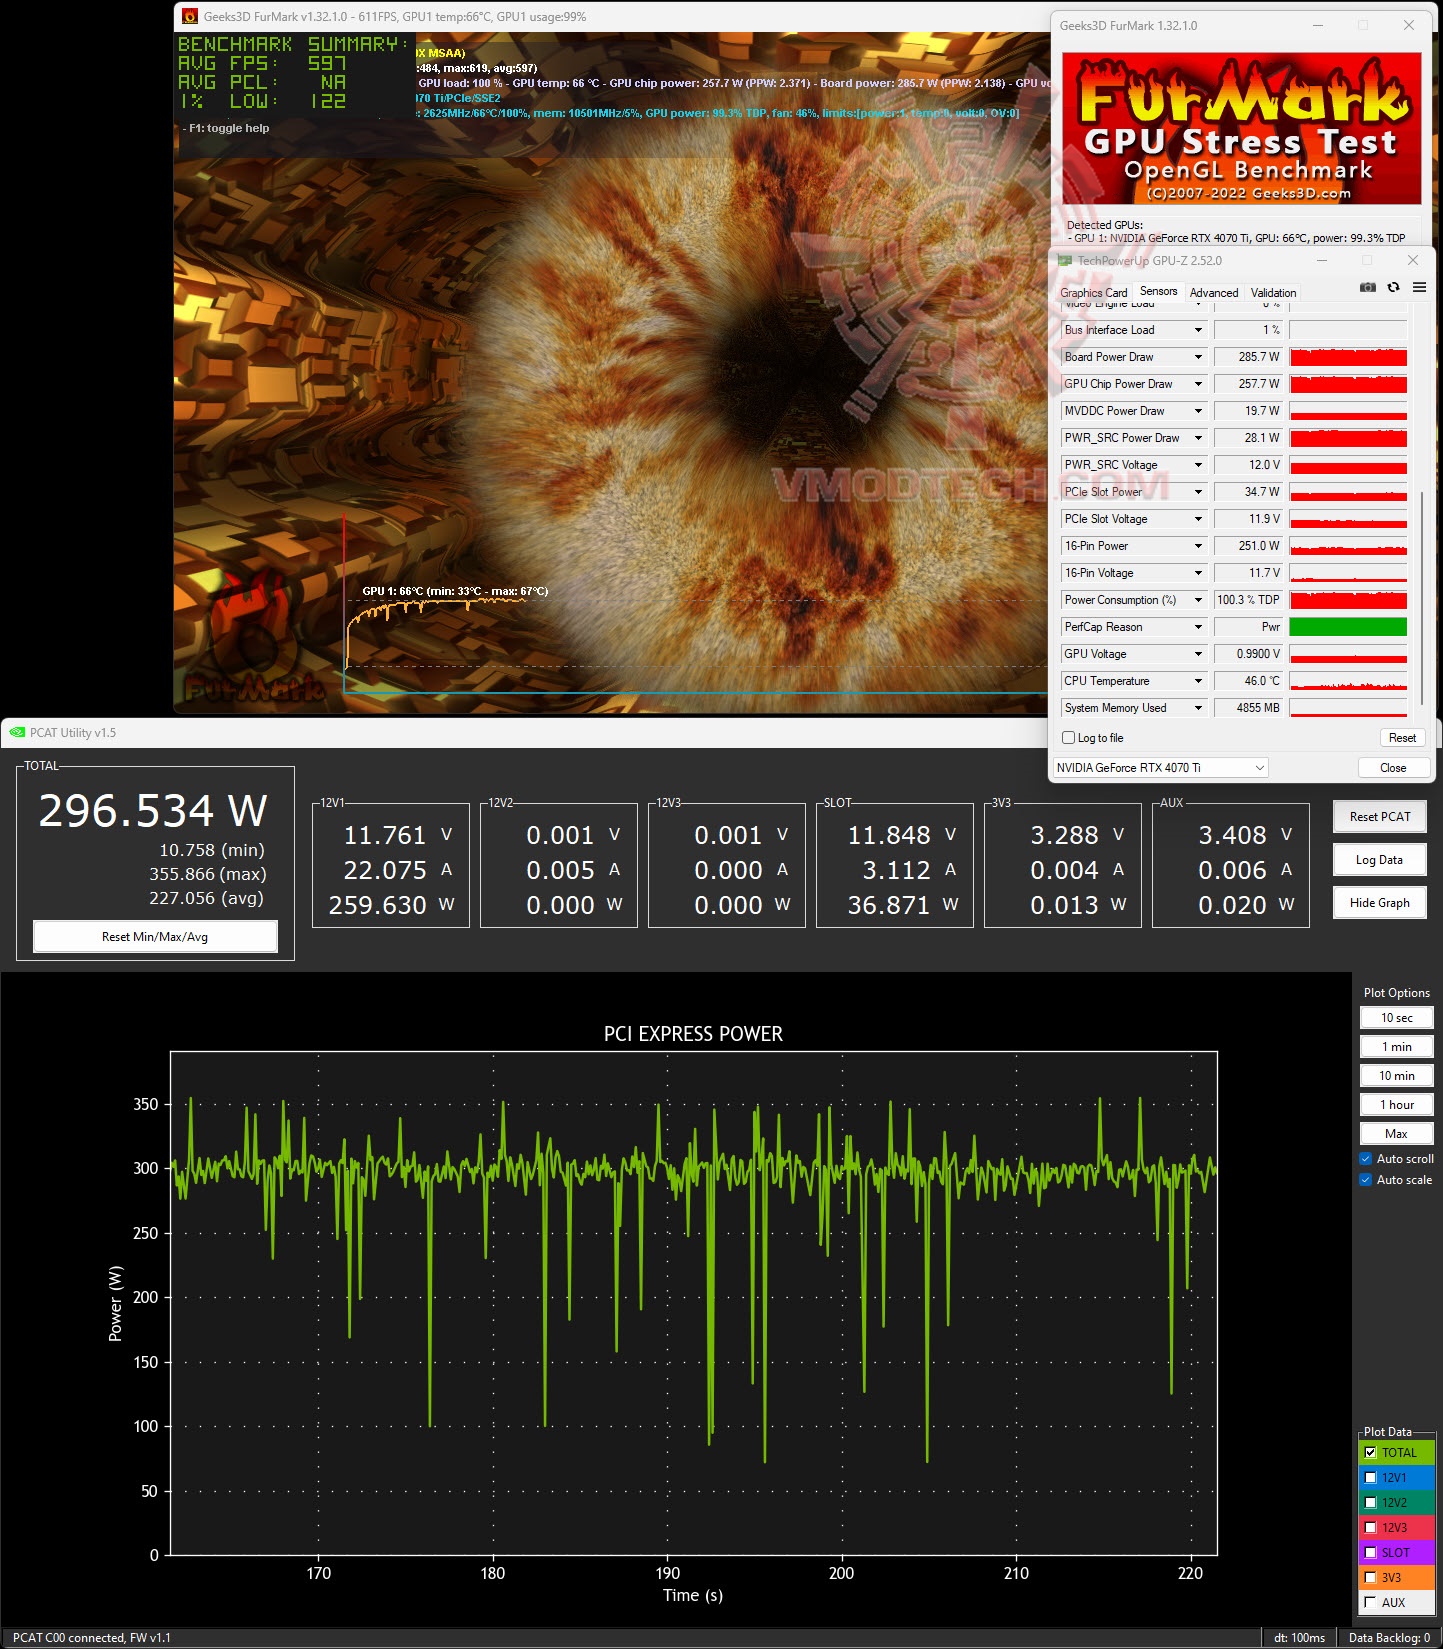Click the Board Power Draw red history graph
The image size is (1443, 1649).
1348,357
